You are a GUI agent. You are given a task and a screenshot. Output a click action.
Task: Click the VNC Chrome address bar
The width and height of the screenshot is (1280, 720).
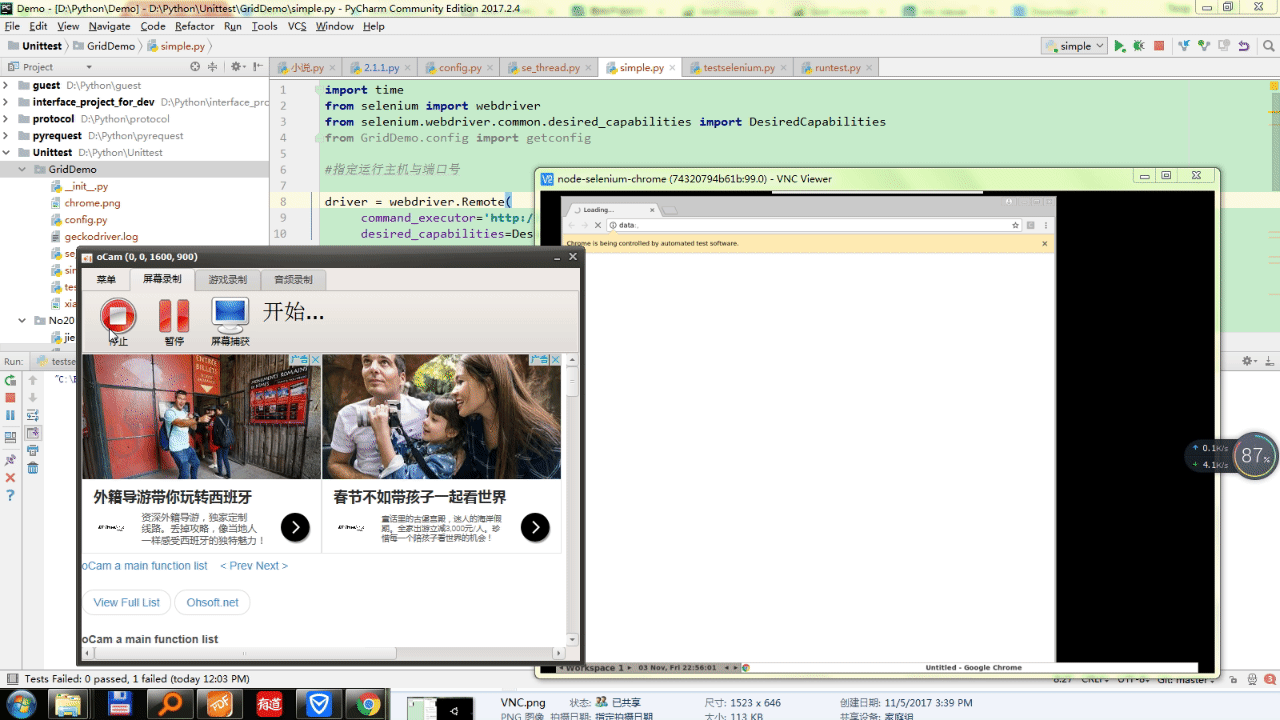pyautogui.click(x=810, y=225)
